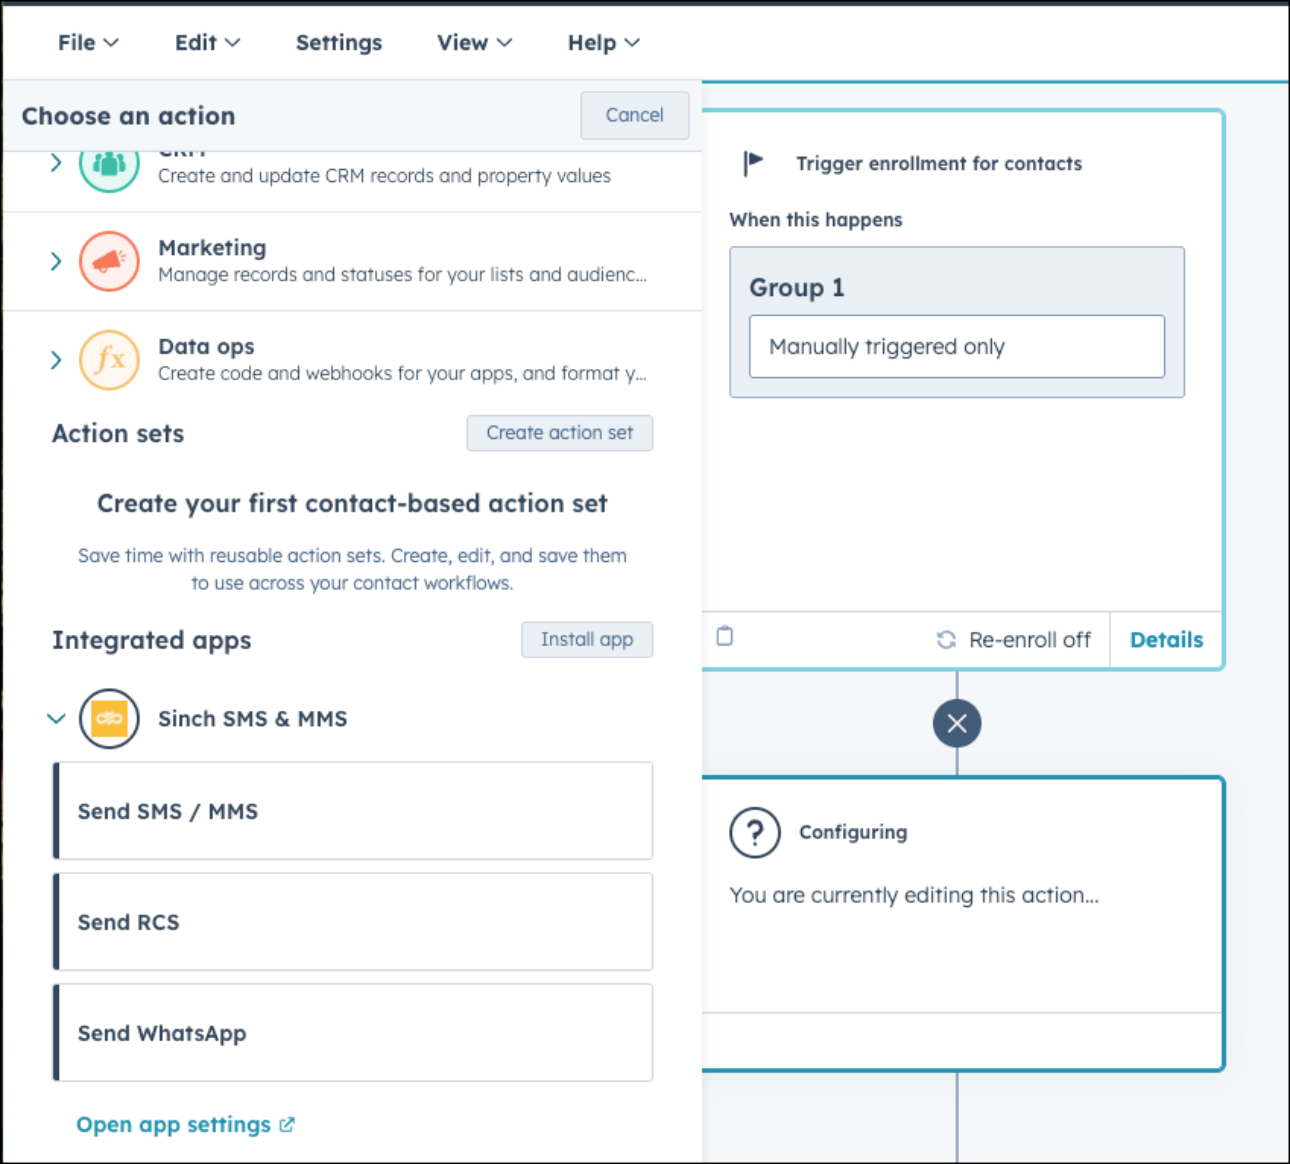Click the Sinch SMS & MMS app icon
1290x1164 pixels.
(x=108, y=718)
